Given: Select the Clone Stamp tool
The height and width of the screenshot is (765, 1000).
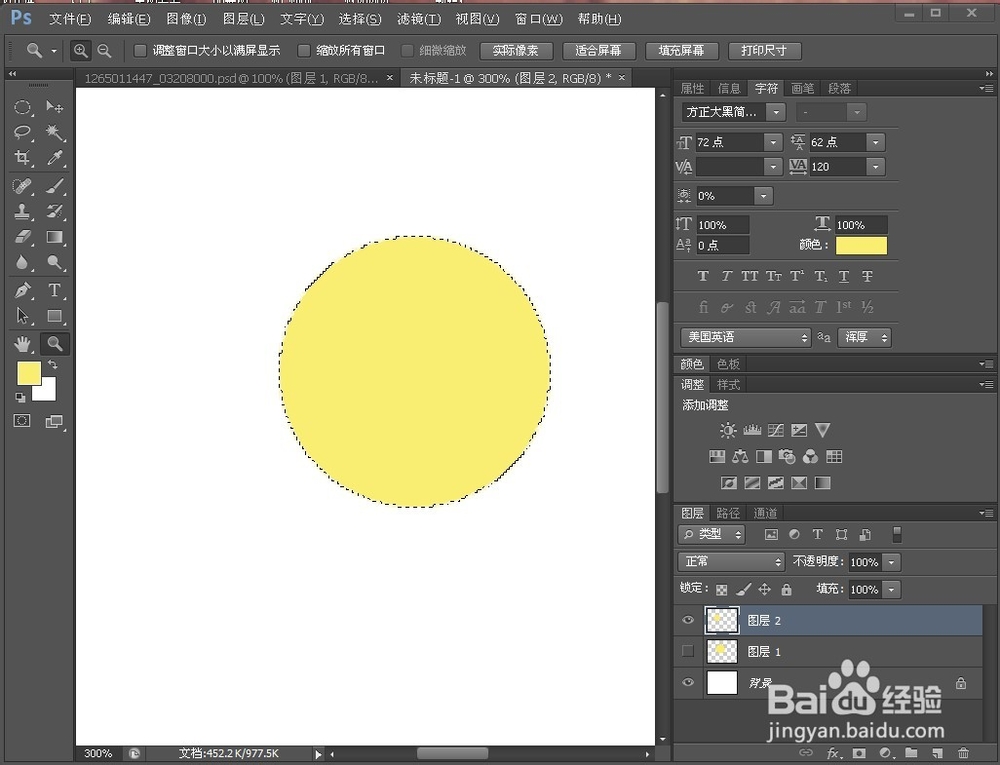Looking at the screenshot, I should tap(23, 211).
